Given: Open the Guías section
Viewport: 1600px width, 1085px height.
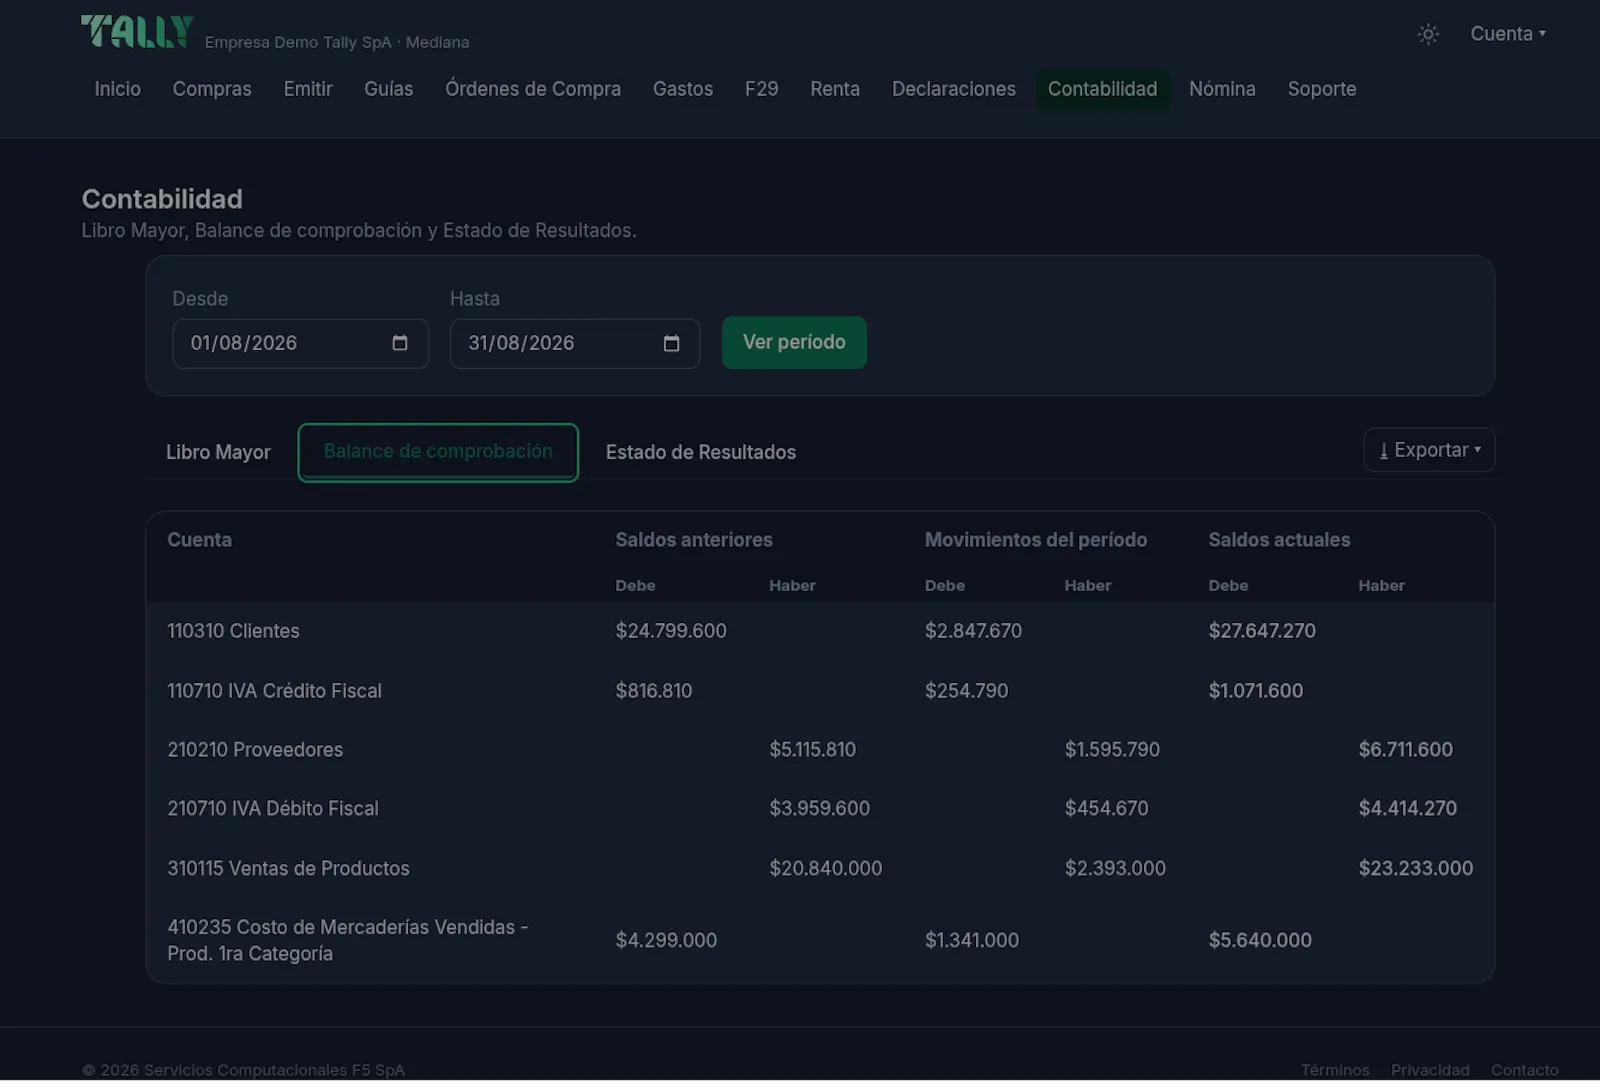Looking at the screenshot, I should tap(389, 89).
